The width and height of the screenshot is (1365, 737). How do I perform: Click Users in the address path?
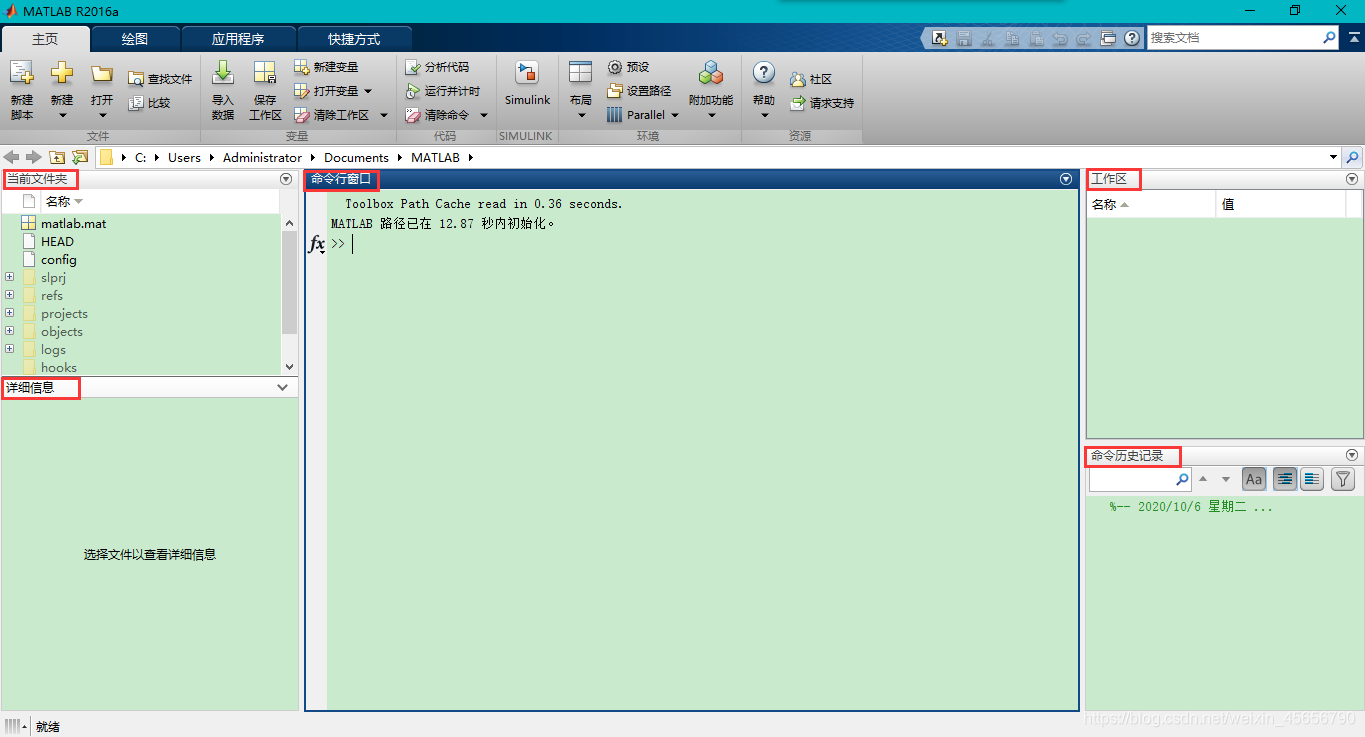(x=184, y=157)
